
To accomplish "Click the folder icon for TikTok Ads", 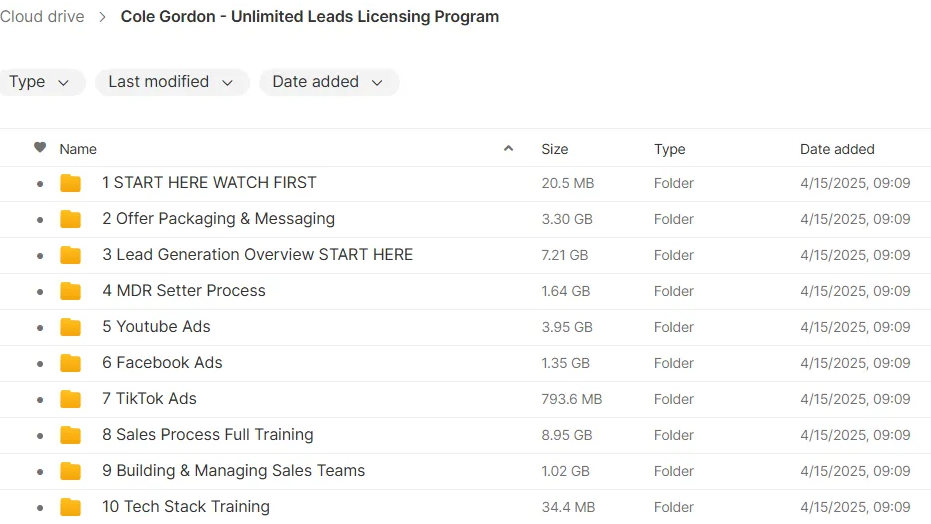I will point(70,399).
